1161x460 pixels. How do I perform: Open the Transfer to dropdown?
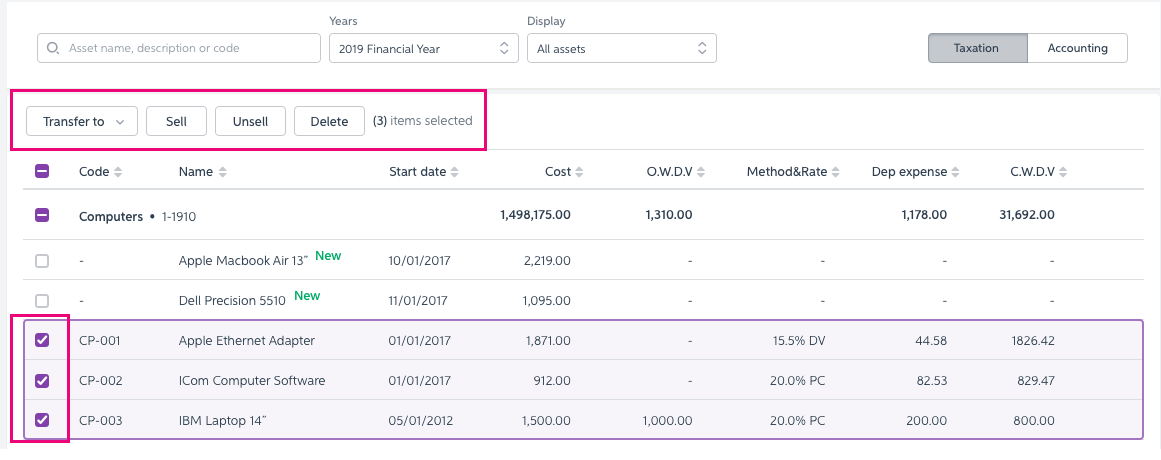tap(82, 121)
